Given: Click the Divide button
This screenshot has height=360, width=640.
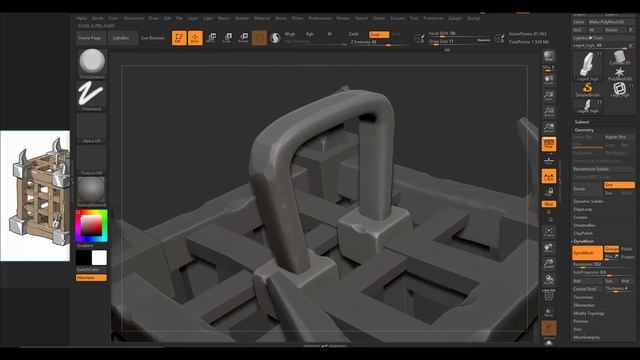Looking at the screenshot, I should tap(587, 189).
